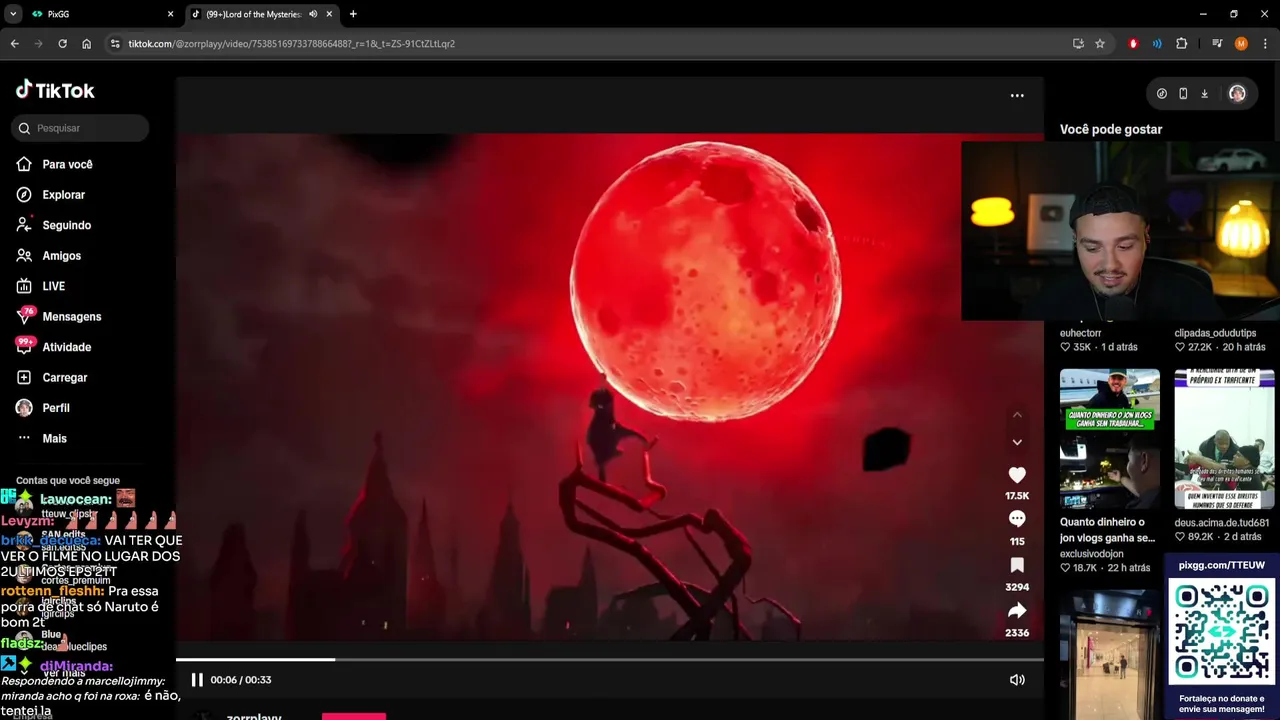Go to previous video up chevron
This screenshot has width=1280, height=720.
pos(1017,414)
